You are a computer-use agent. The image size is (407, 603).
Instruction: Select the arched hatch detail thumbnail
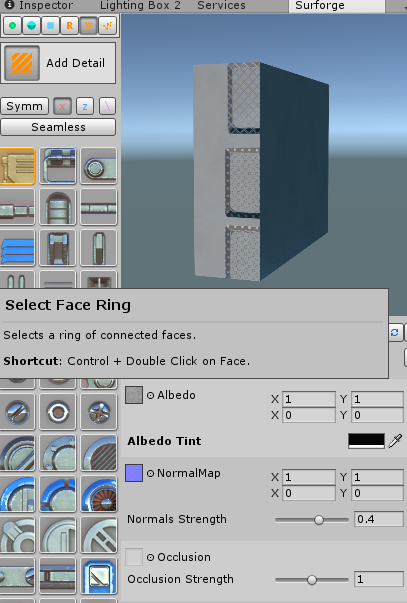point(58,207)
